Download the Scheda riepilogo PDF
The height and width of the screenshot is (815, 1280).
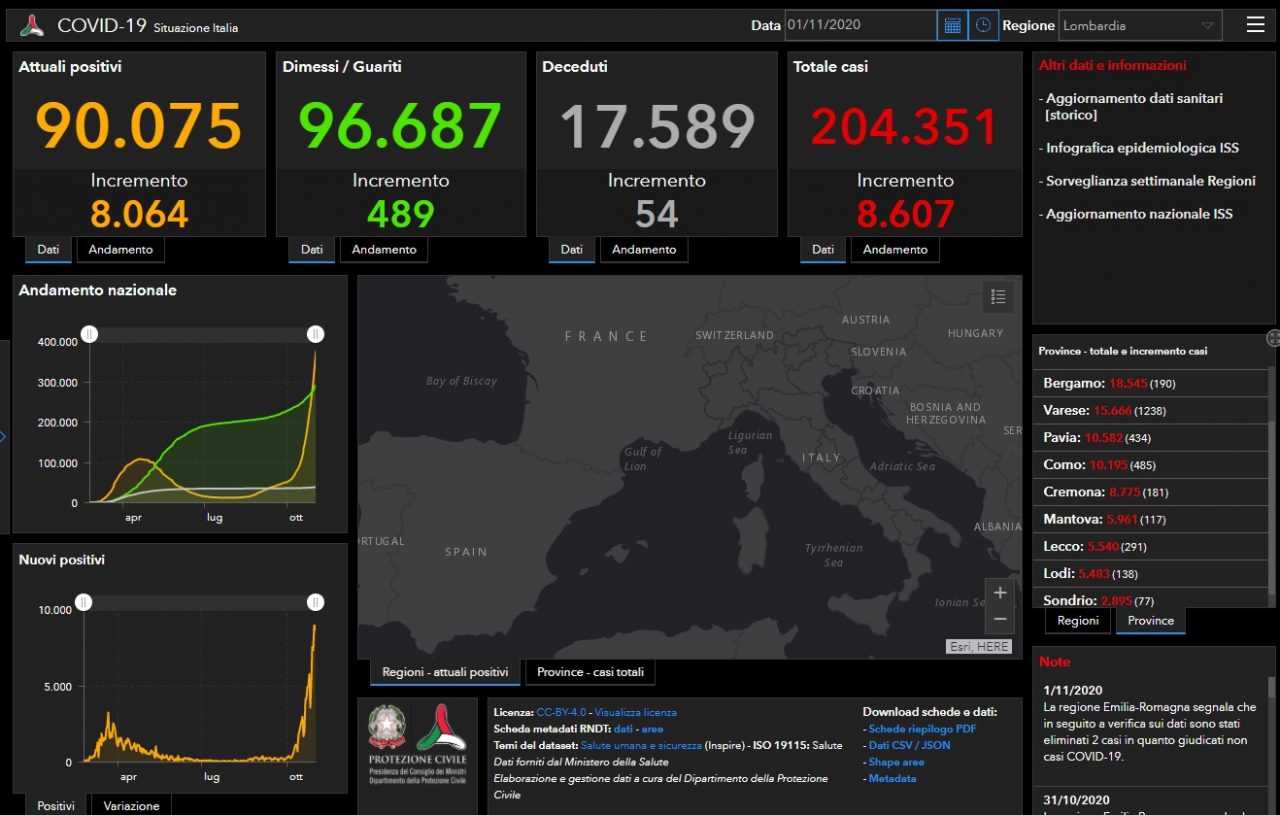[922, 729]
